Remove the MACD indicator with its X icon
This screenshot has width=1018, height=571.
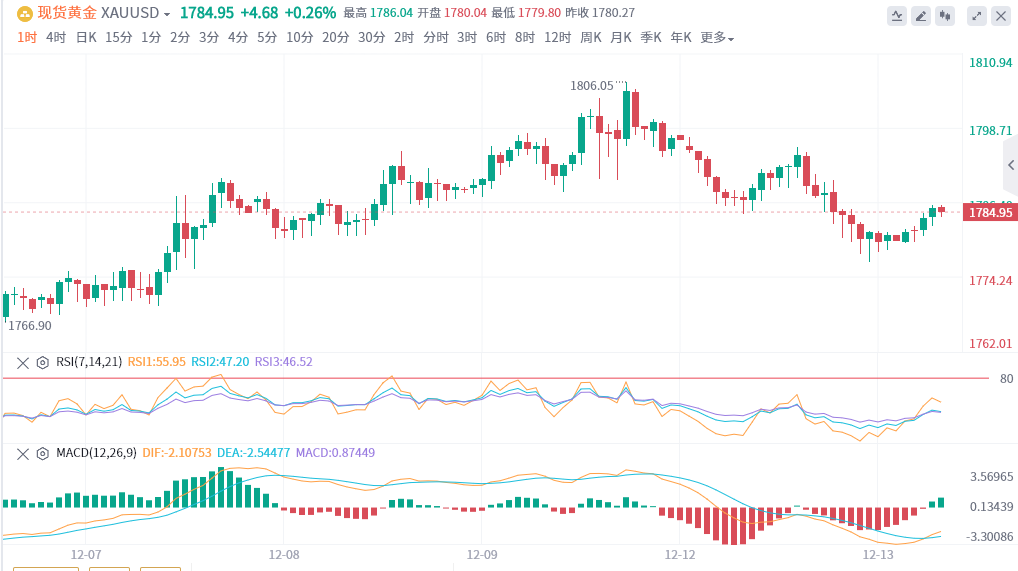coord(23,453)
